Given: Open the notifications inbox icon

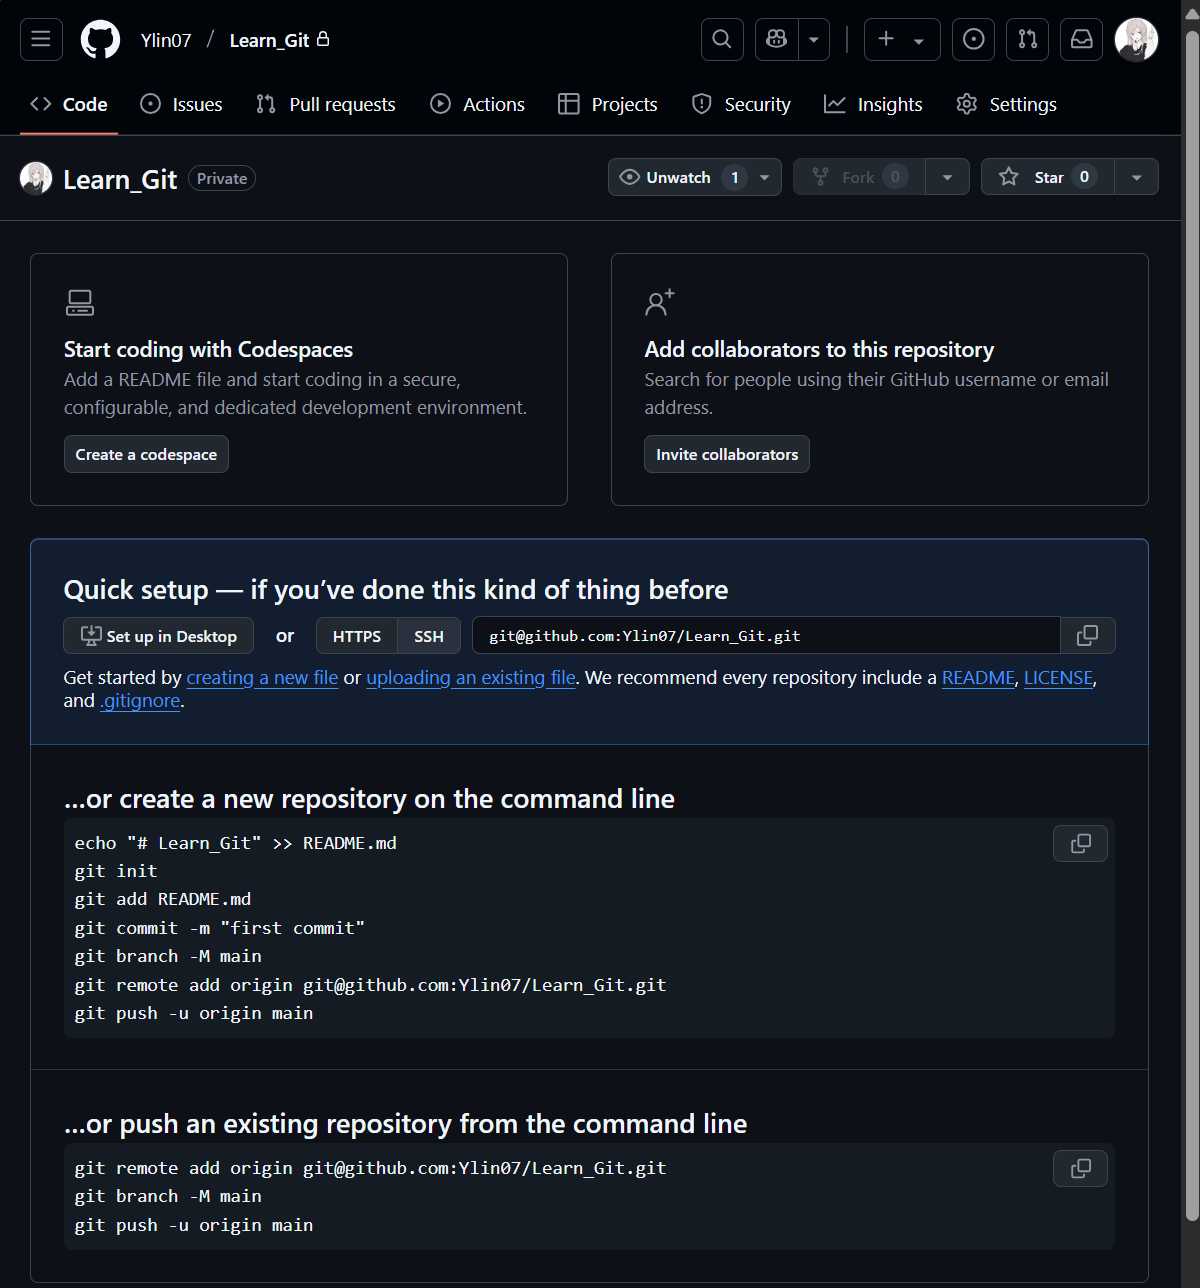Looking at the screenshot, I should tap(1082, 39).
